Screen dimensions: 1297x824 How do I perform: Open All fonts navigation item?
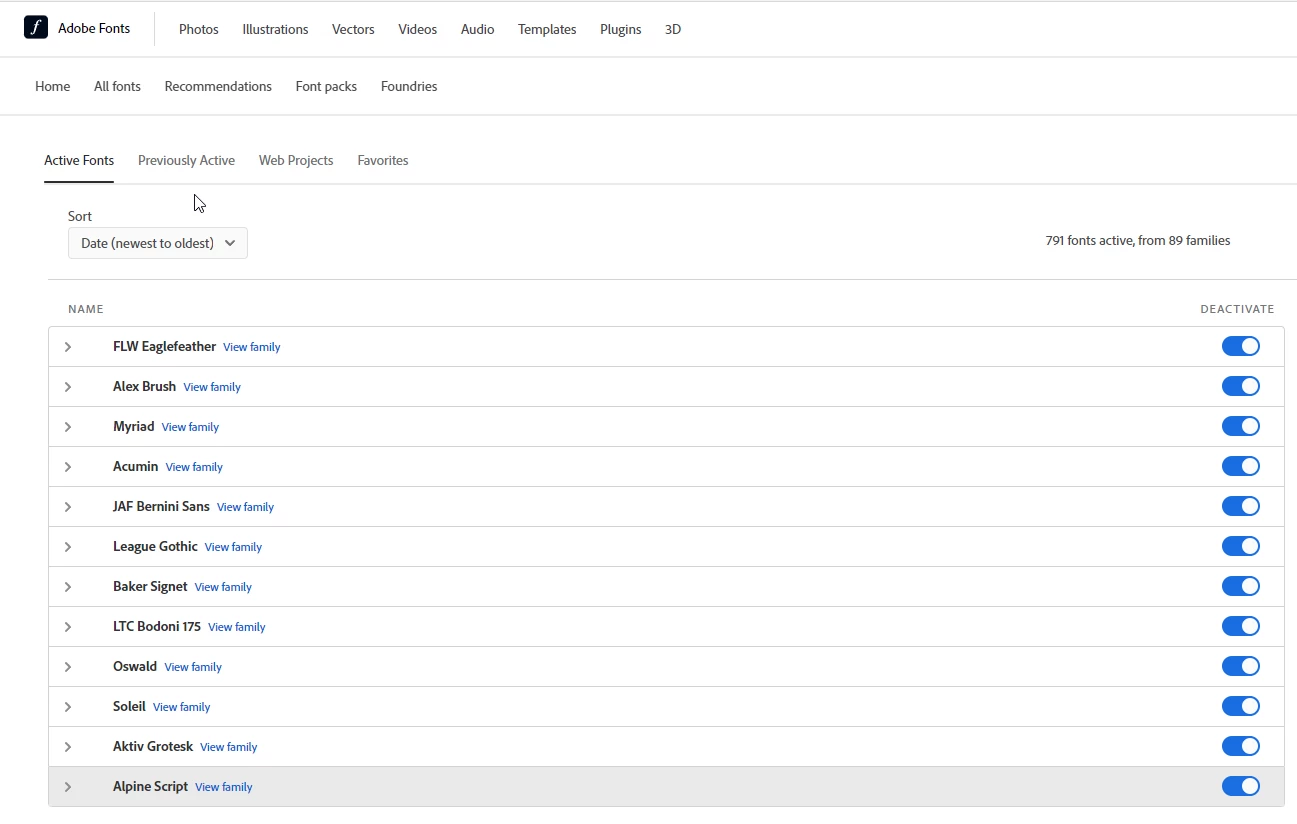[117, 86]
